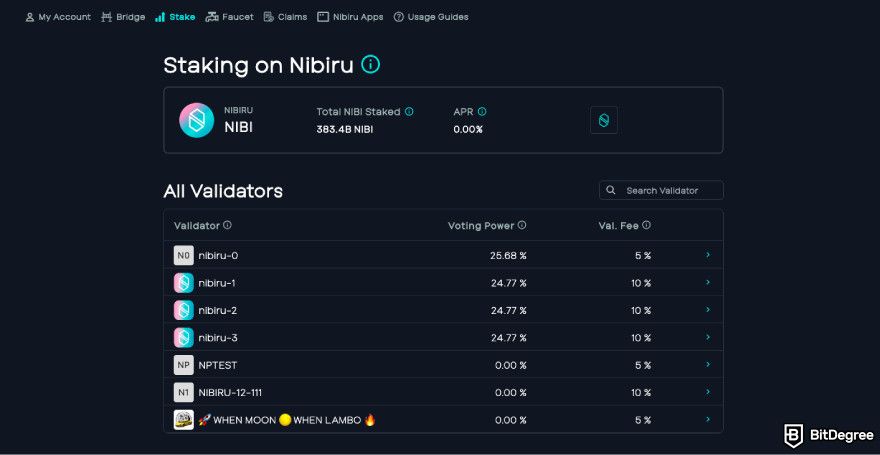Screen dimensions: 880x455
Task: Click the nibiru-2 validator avatar
Action: point(184,310)
